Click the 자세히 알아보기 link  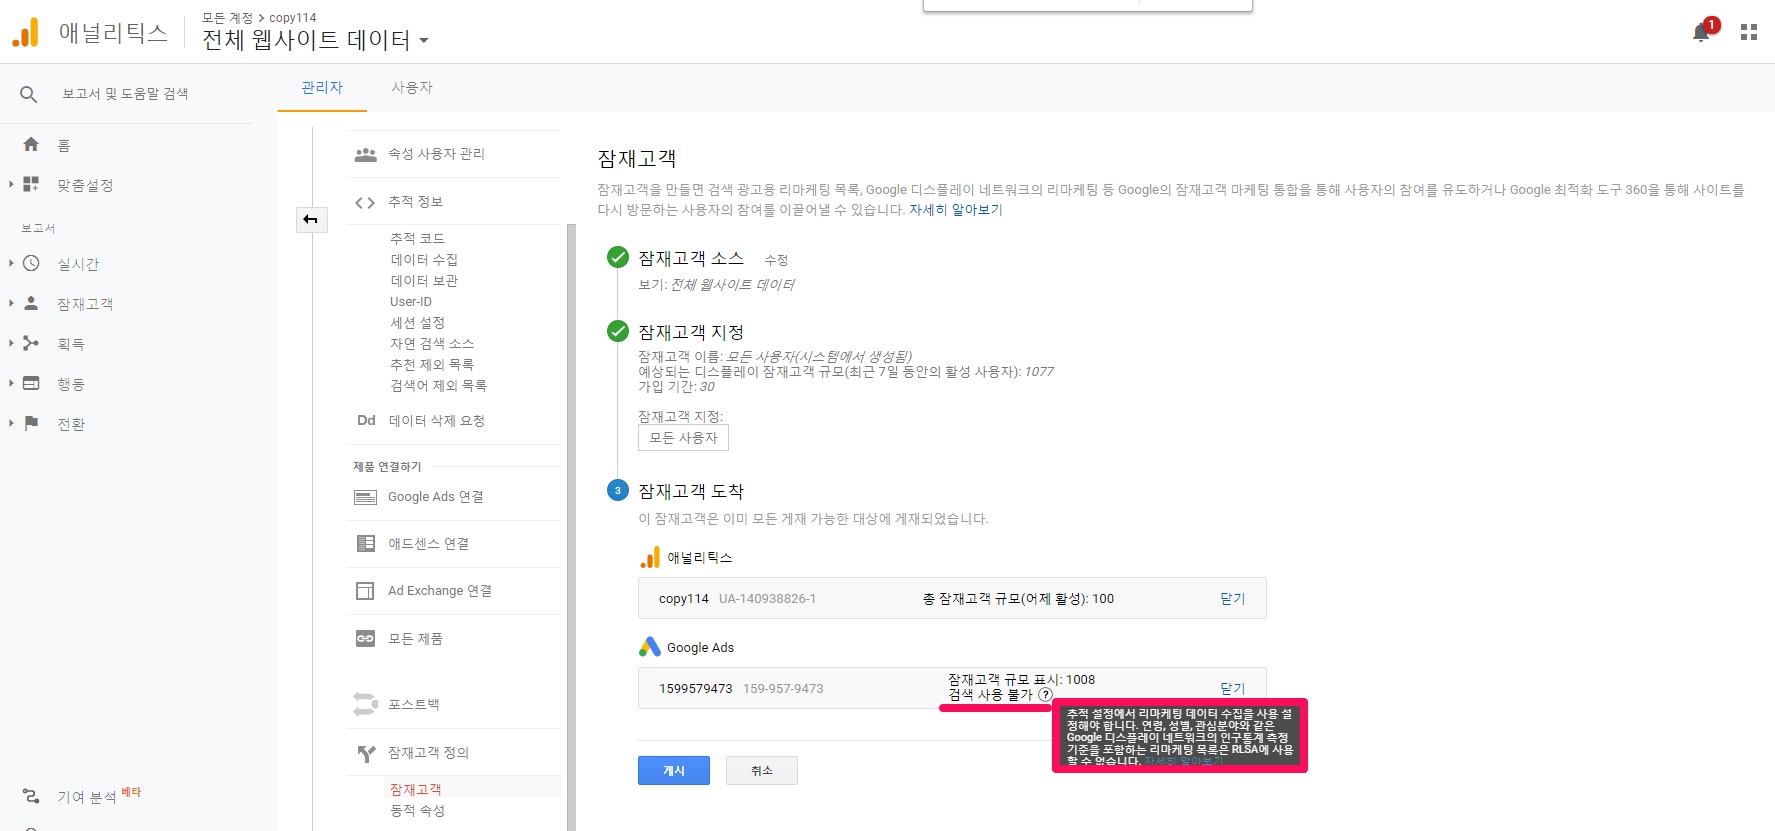(x=955, y=210)
